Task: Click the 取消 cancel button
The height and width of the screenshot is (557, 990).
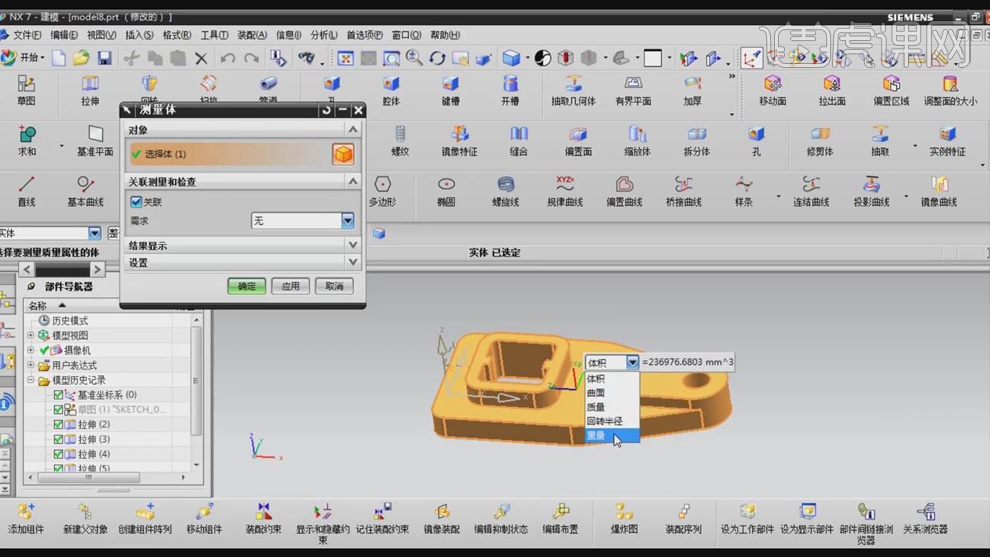Action: pos(335,286)
